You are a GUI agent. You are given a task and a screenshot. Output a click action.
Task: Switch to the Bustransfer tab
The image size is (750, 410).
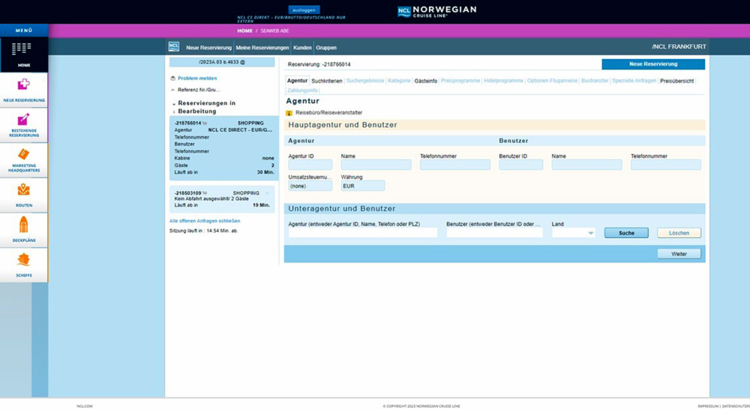pos(595,81)
